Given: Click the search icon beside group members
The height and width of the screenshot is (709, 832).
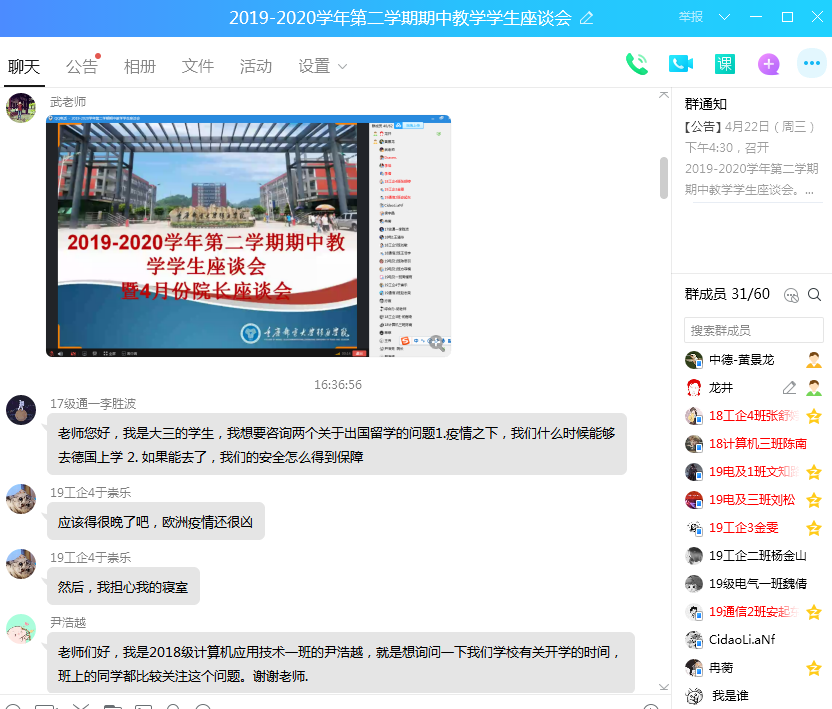Looking at the screenshot, I should (814, 294).
